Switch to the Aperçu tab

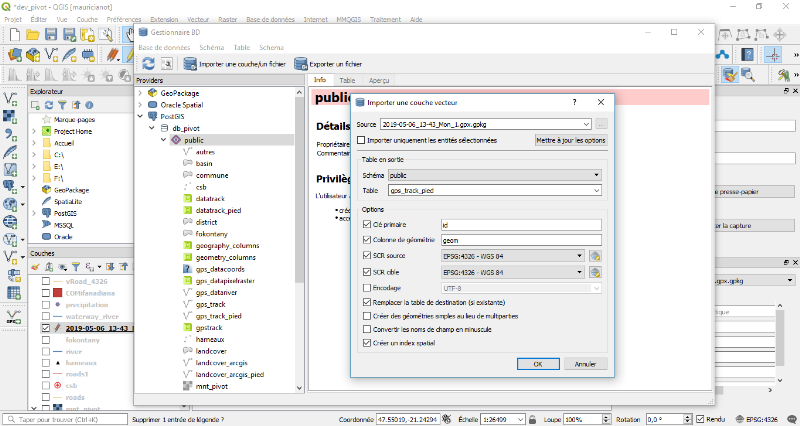[379, 80]
